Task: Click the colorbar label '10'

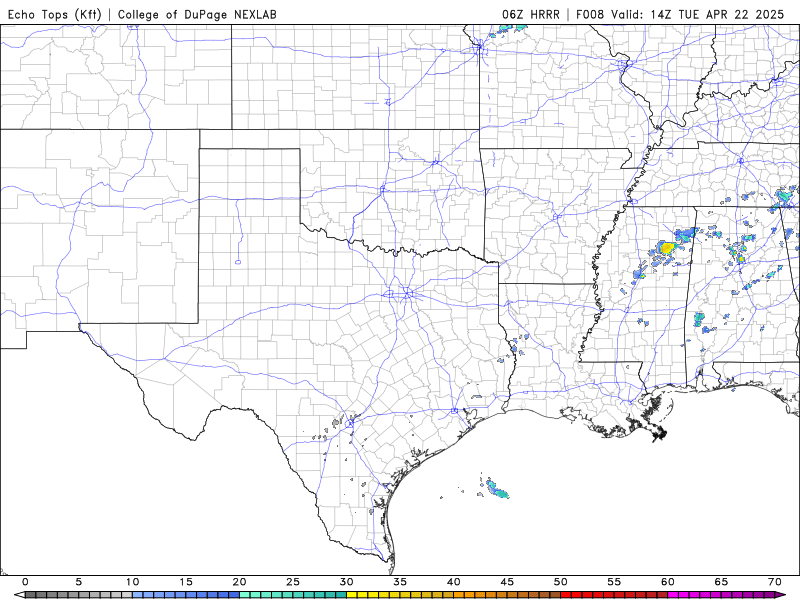Action: coord(132,582)
